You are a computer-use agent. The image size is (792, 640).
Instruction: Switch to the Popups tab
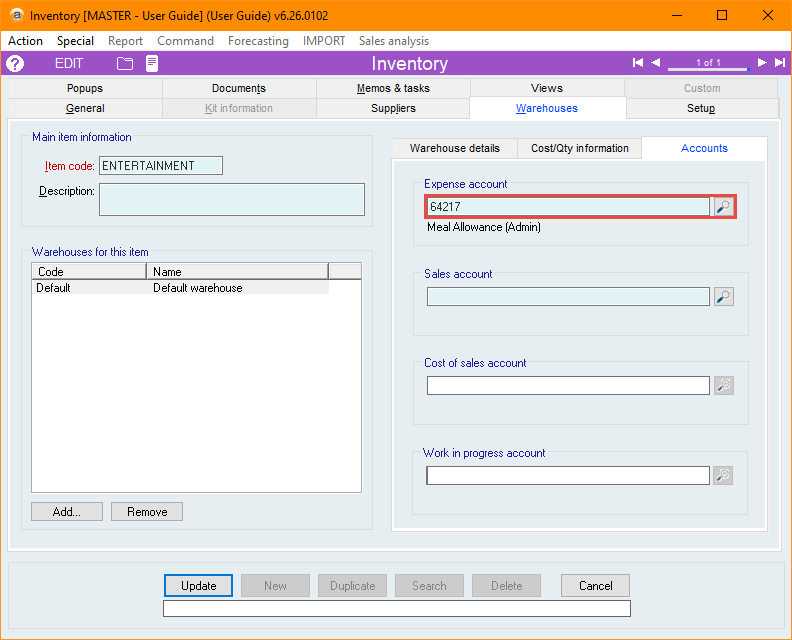click(85, 88)
